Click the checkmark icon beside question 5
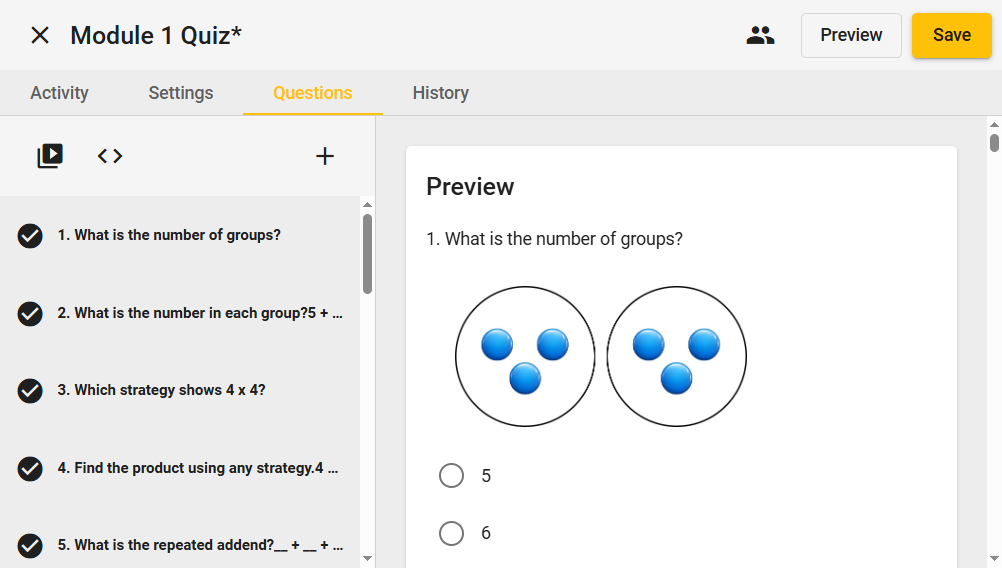This screenshot has width=1002, height=568. click(x=30, y=546)
